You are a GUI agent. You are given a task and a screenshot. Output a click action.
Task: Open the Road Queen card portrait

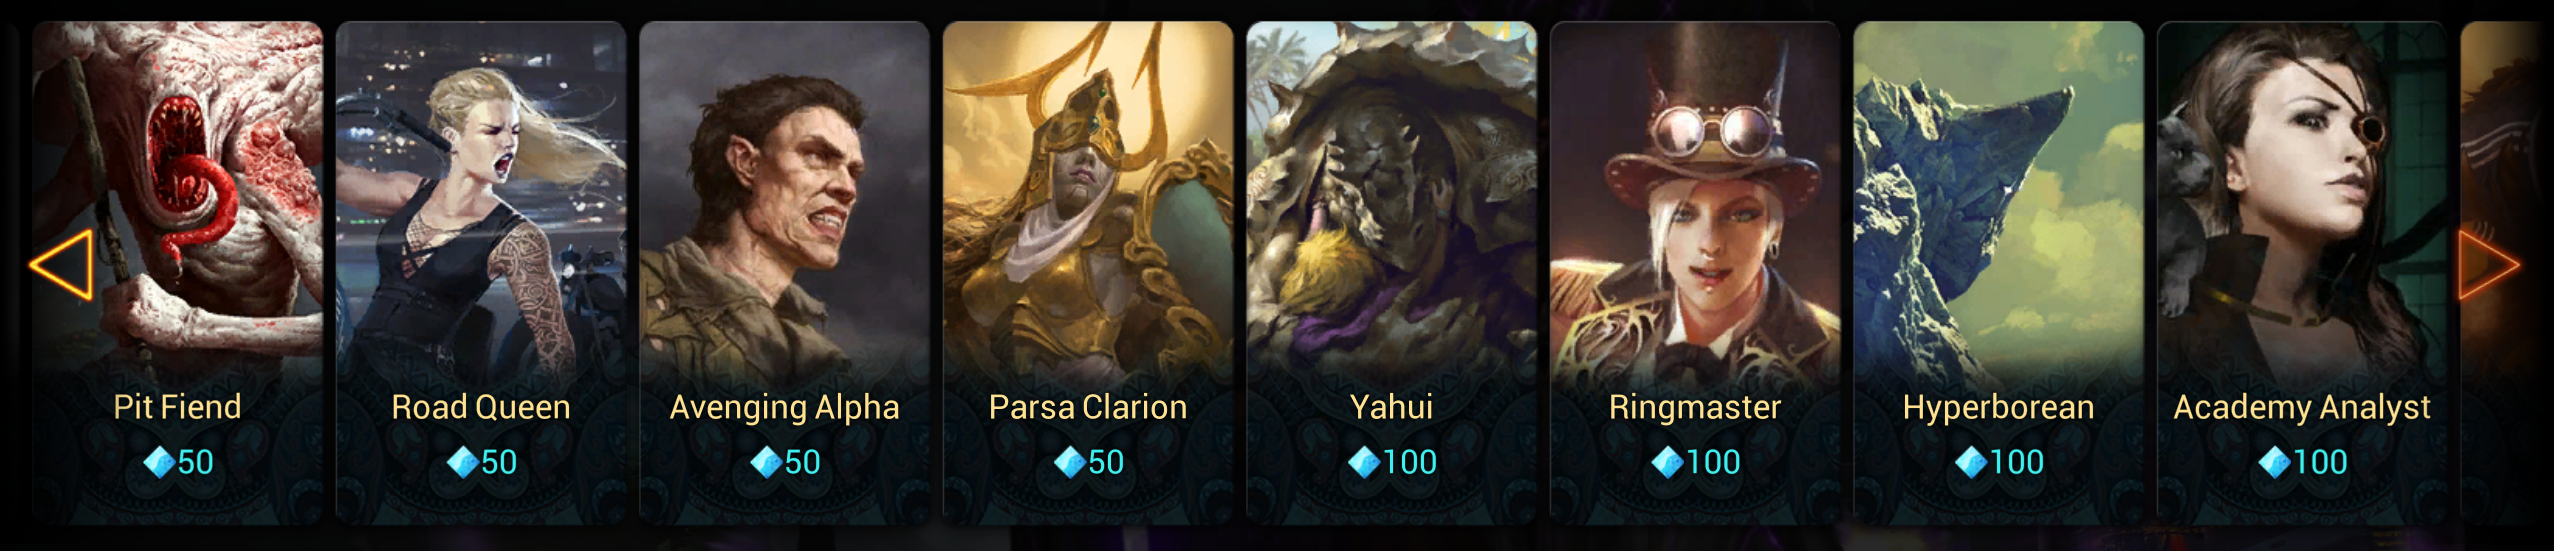pyautogui.click(x=481, y=200)
